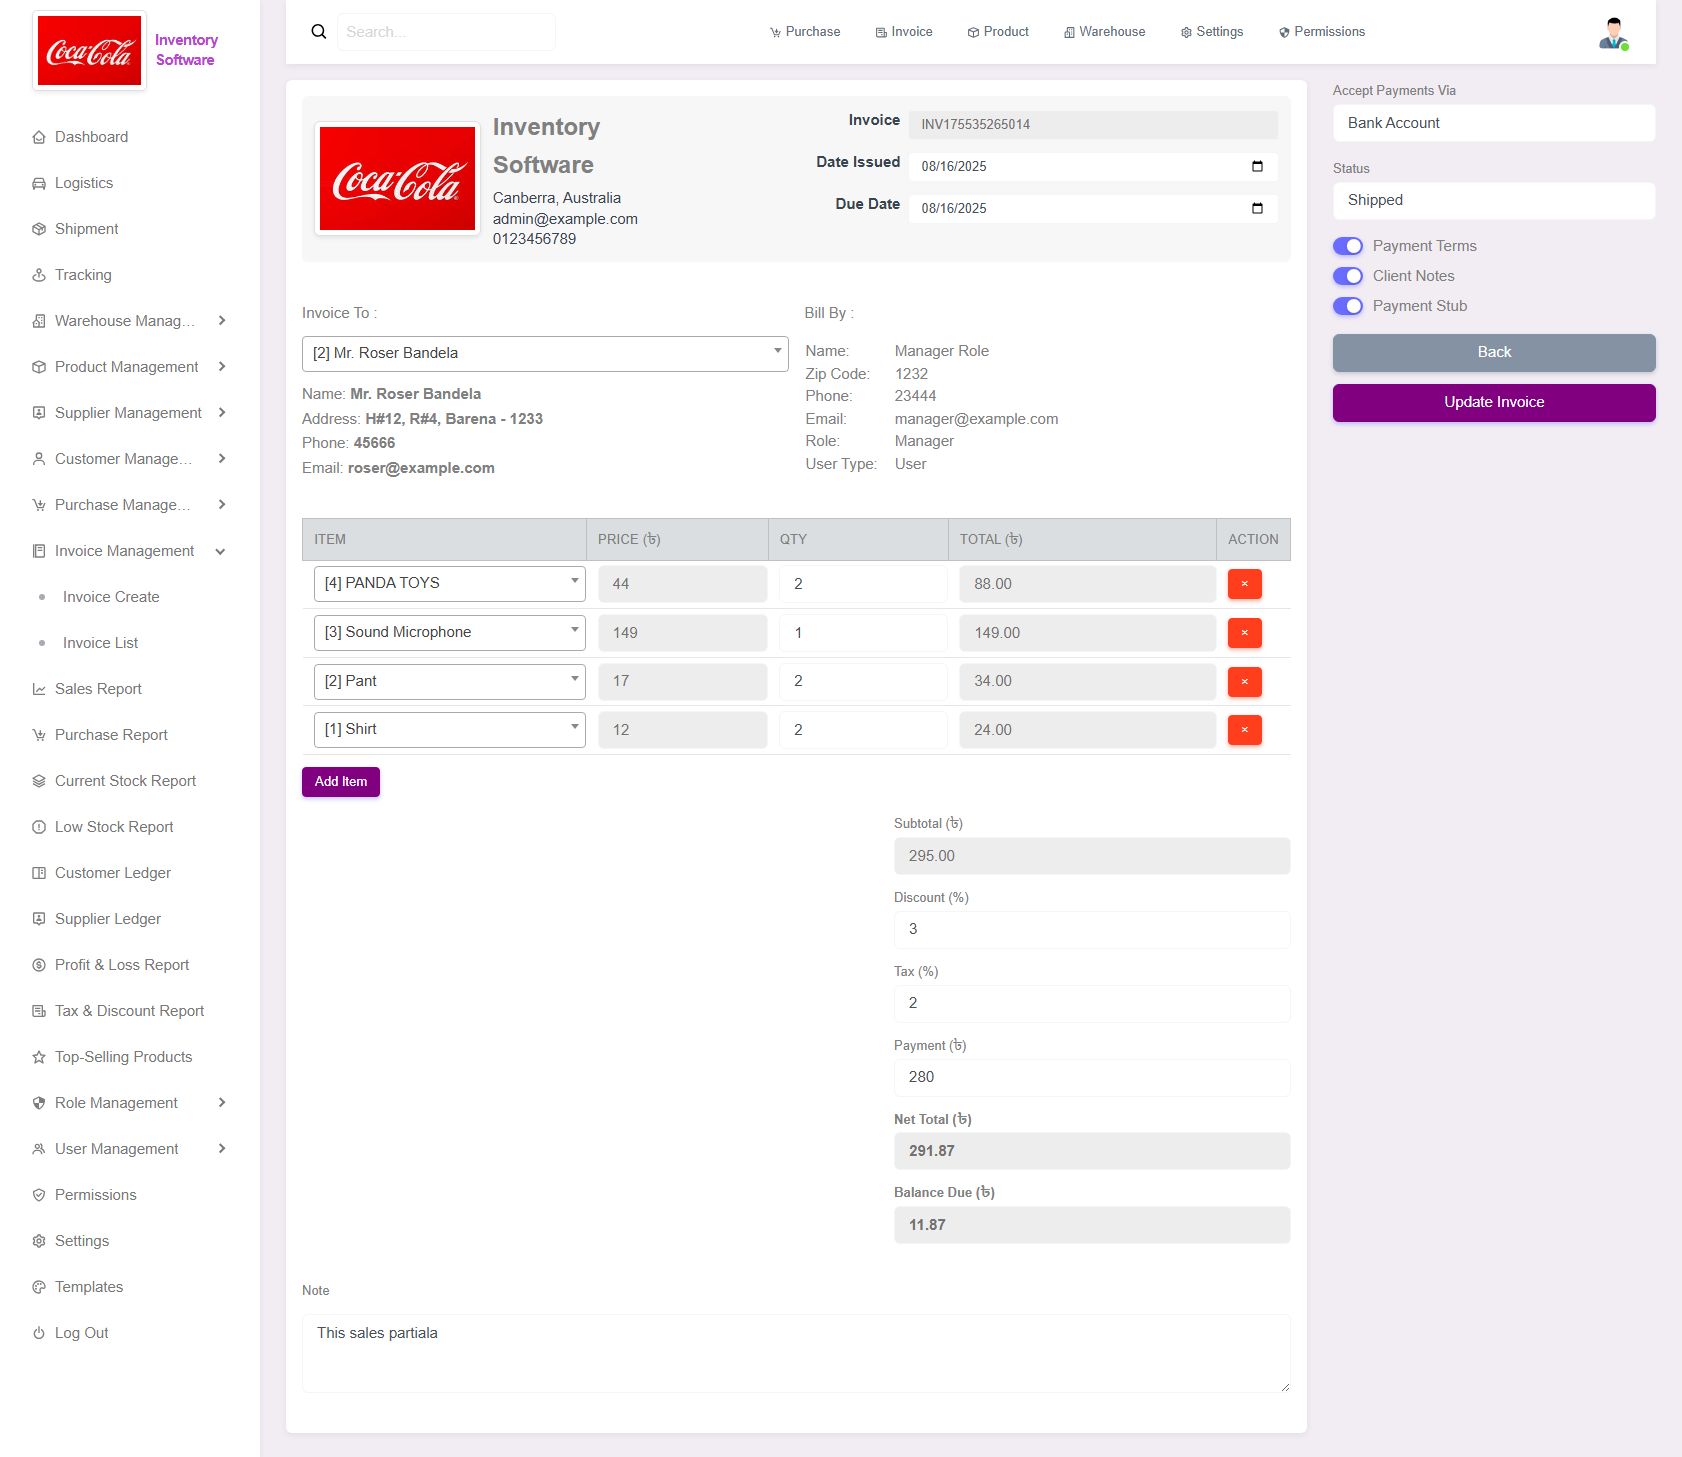This screenshot has width=1682, height=1457.
Task: Open calendar picker for Due Date
Action: point(1257,208)
